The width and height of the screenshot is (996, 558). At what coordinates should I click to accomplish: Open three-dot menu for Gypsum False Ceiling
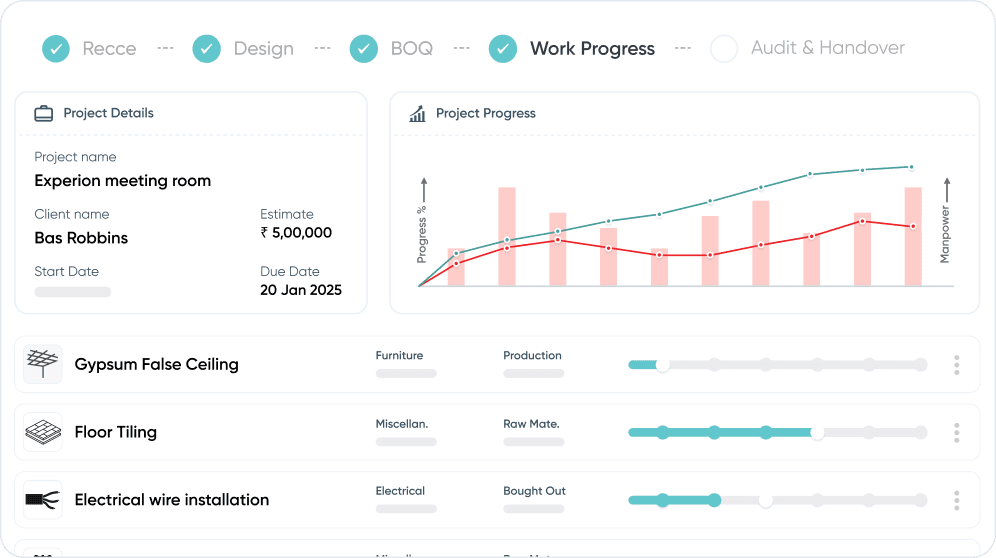956,365
